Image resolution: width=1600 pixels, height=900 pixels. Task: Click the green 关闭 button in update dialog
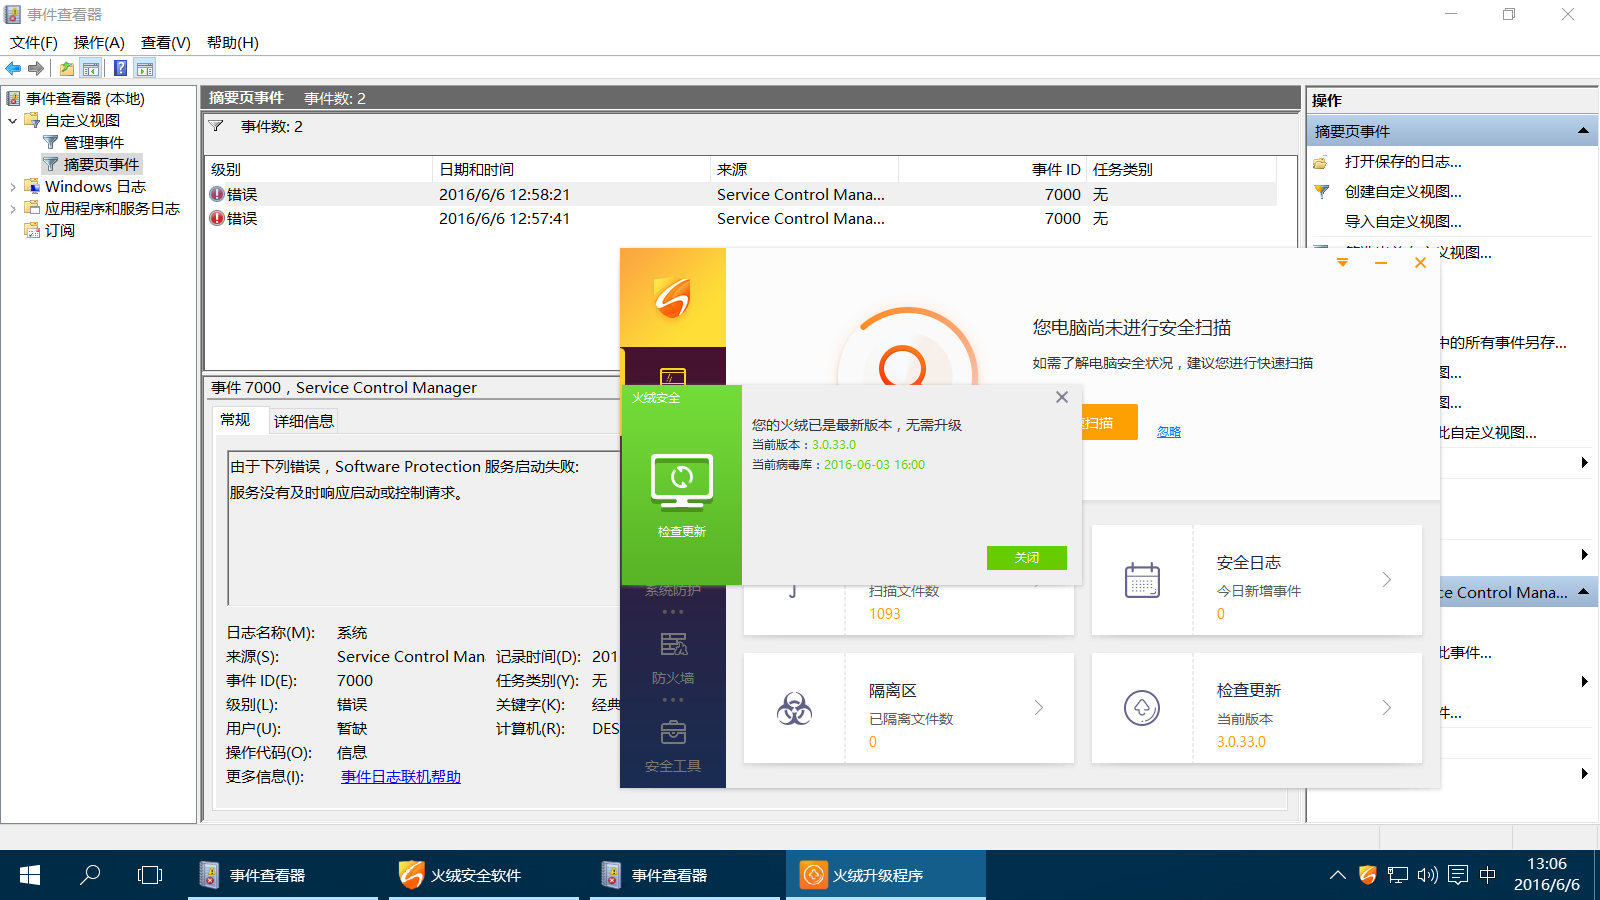point(1027,557)
